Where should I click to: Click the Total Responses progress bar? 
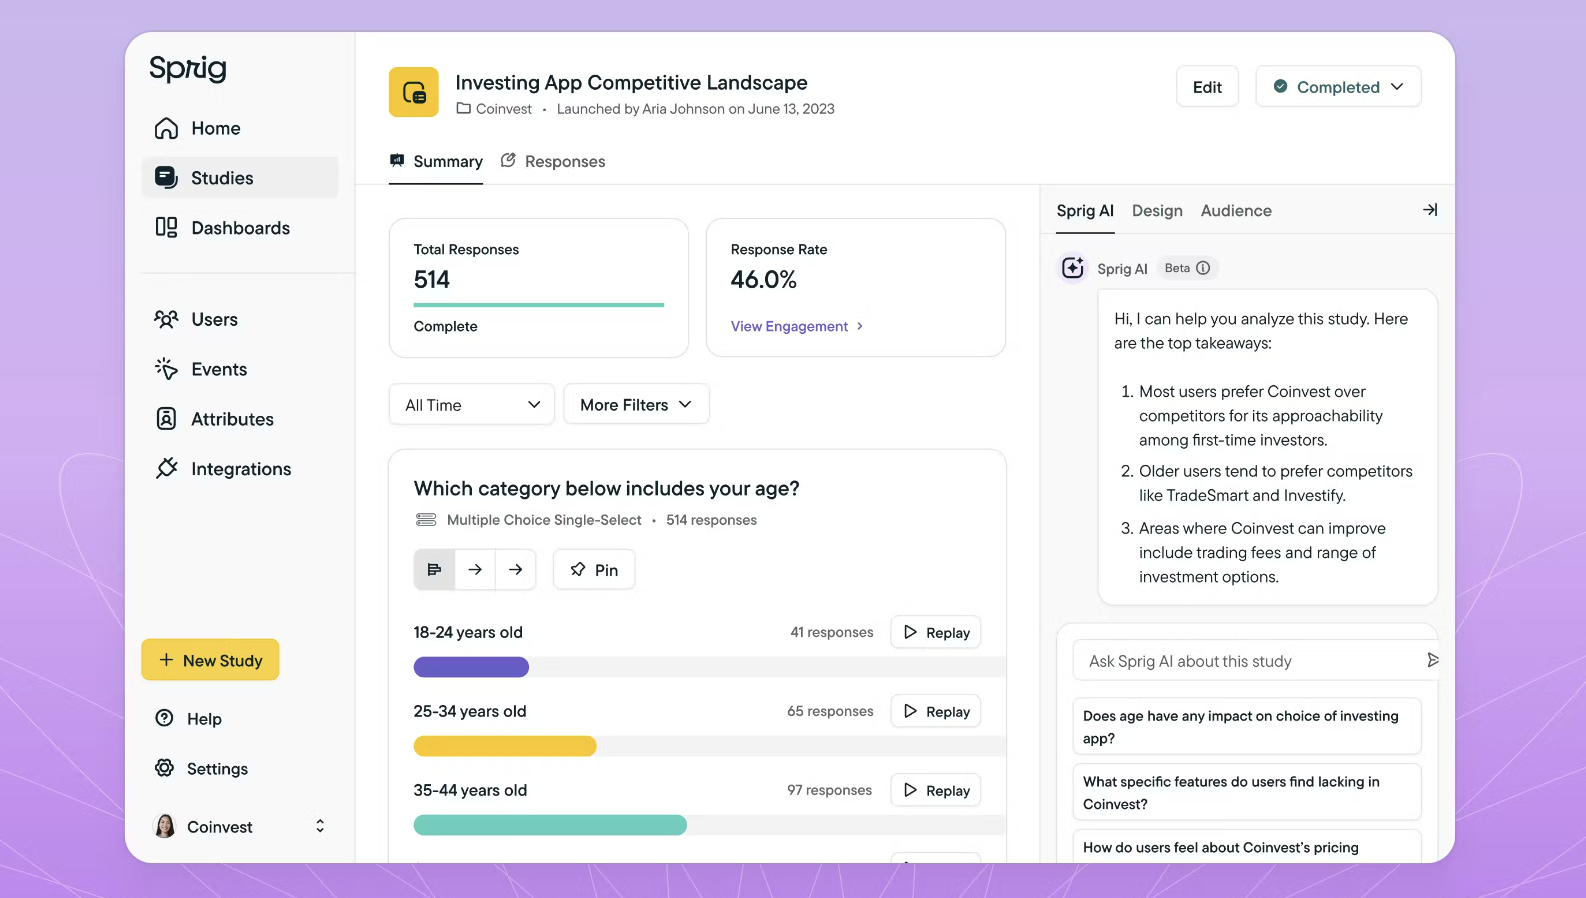click(539, 304)
